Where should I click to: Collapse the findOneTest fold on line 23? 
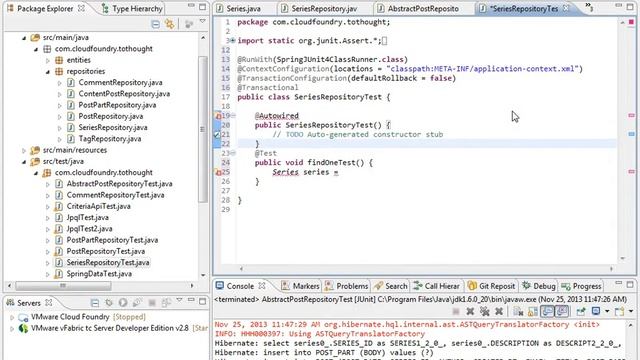233,153
